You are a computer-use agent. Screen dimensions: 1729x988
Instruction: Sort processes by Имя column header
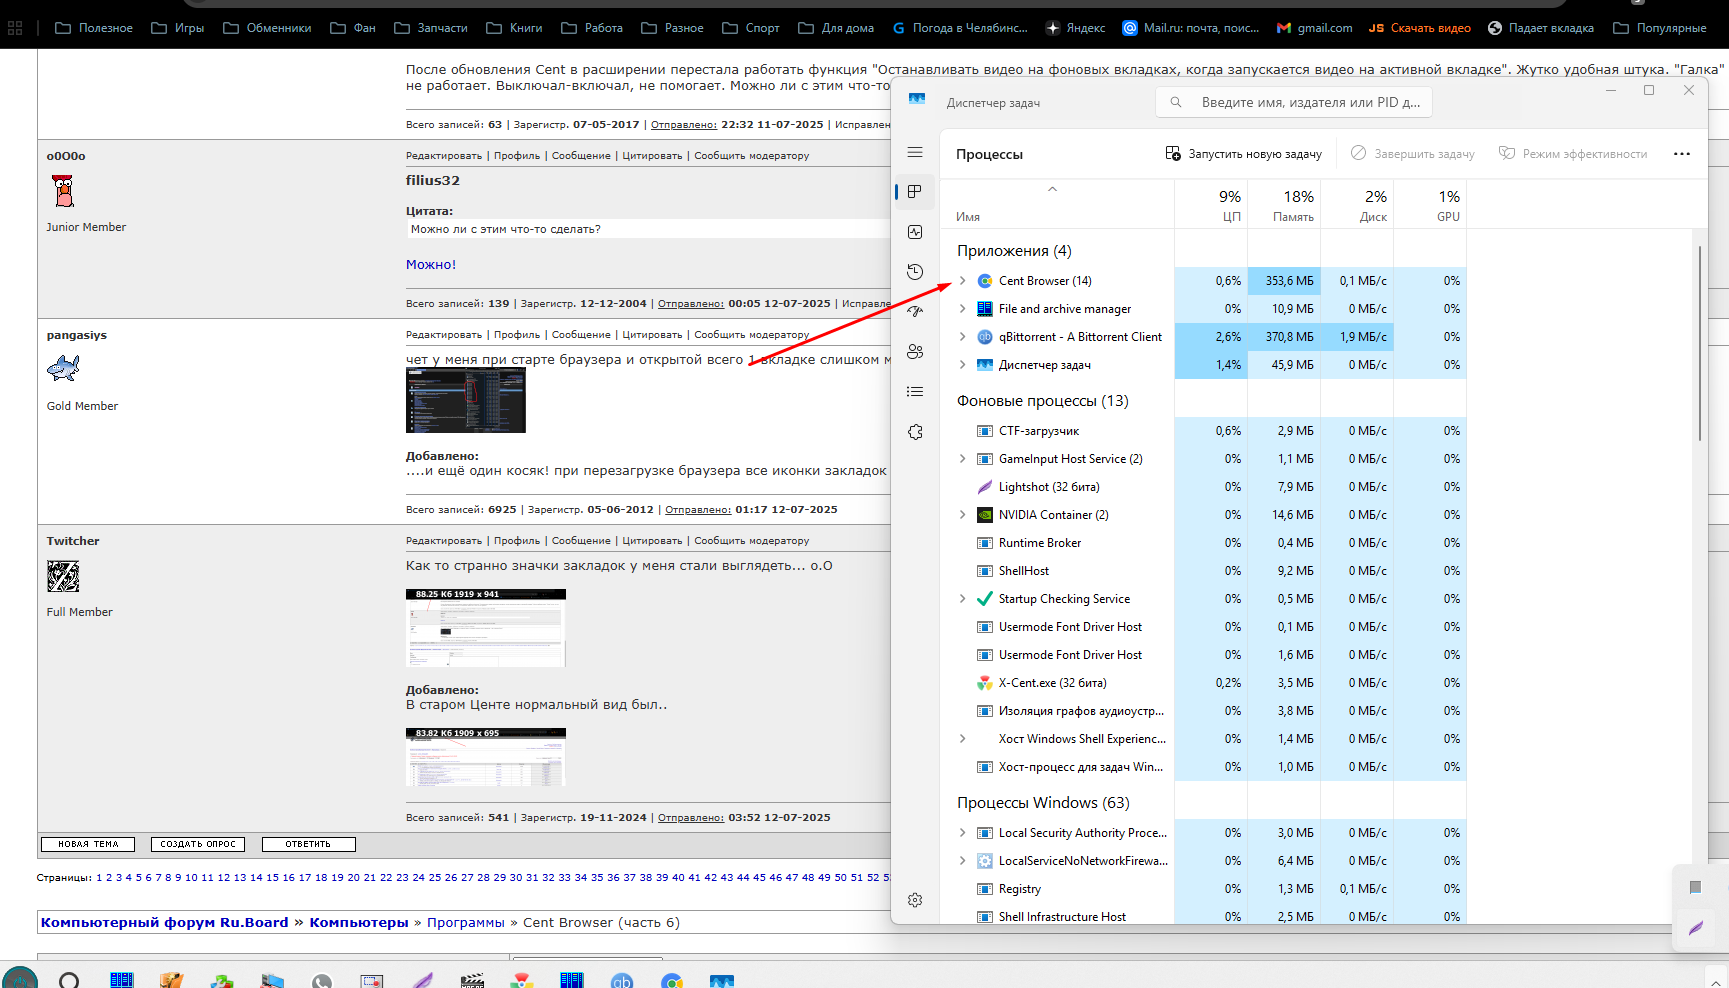point(1058,205)
